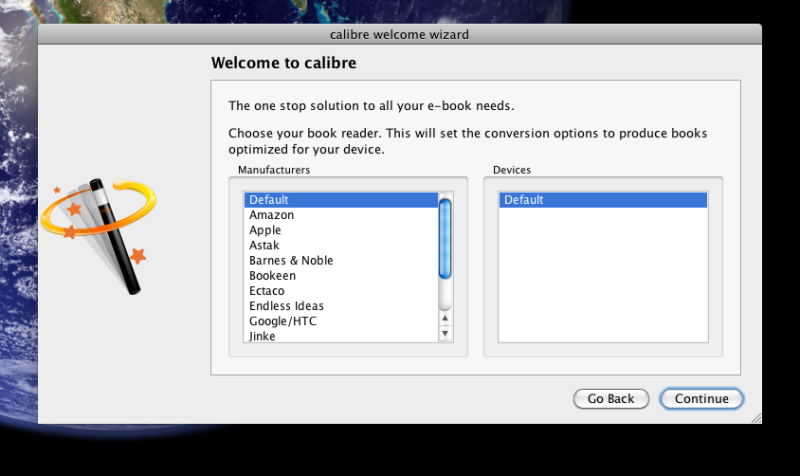Viewport: 800px width, 476px height.
Task: Click the calibre magic wand wizard icon
Action: pyautogui.click(x=98, y=234)
